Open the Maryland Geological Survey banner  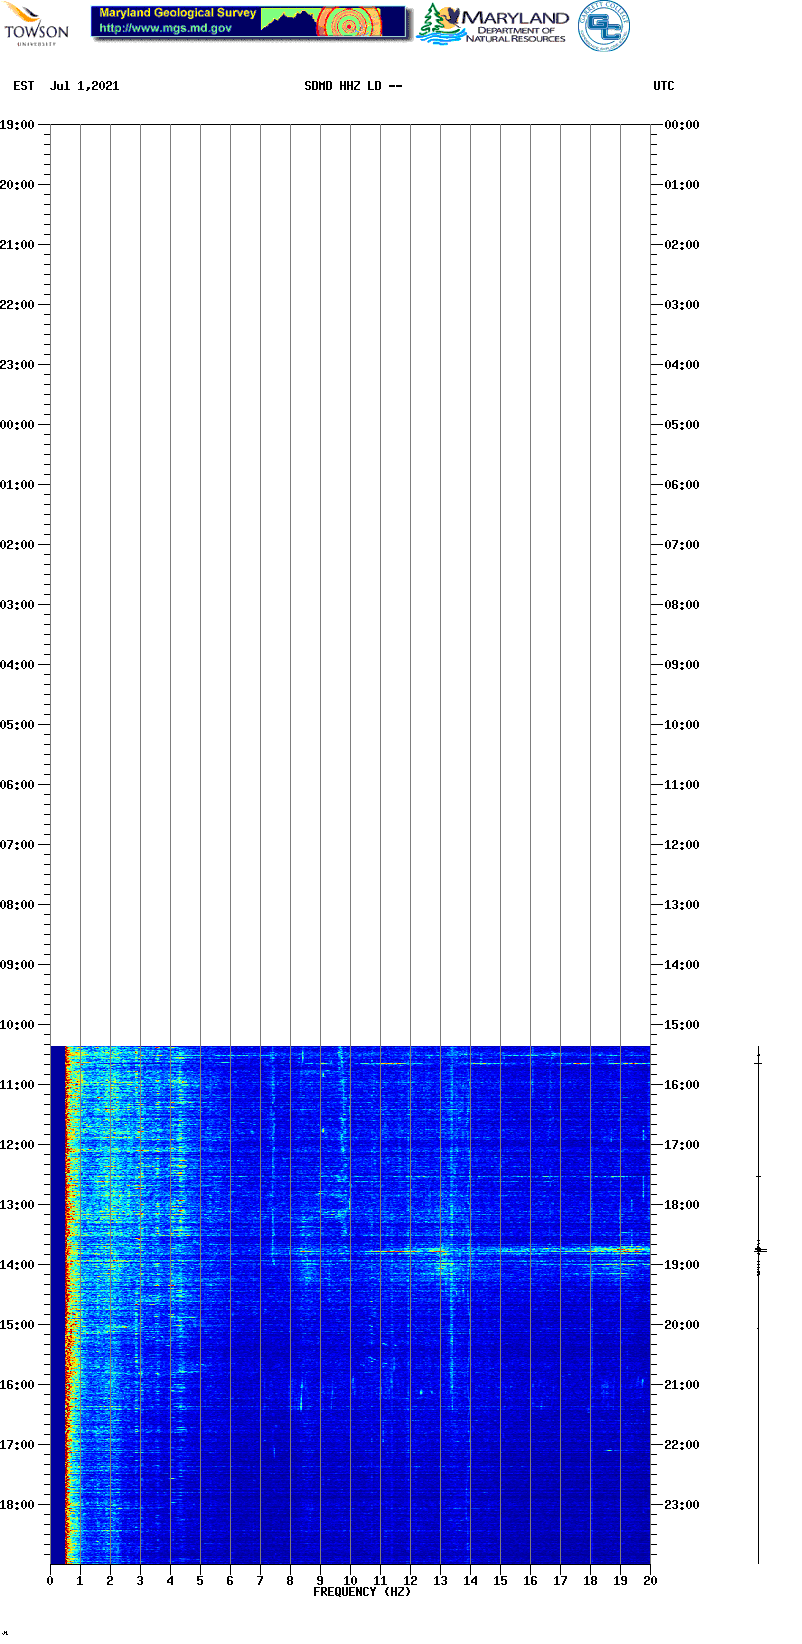click(249, 22)
